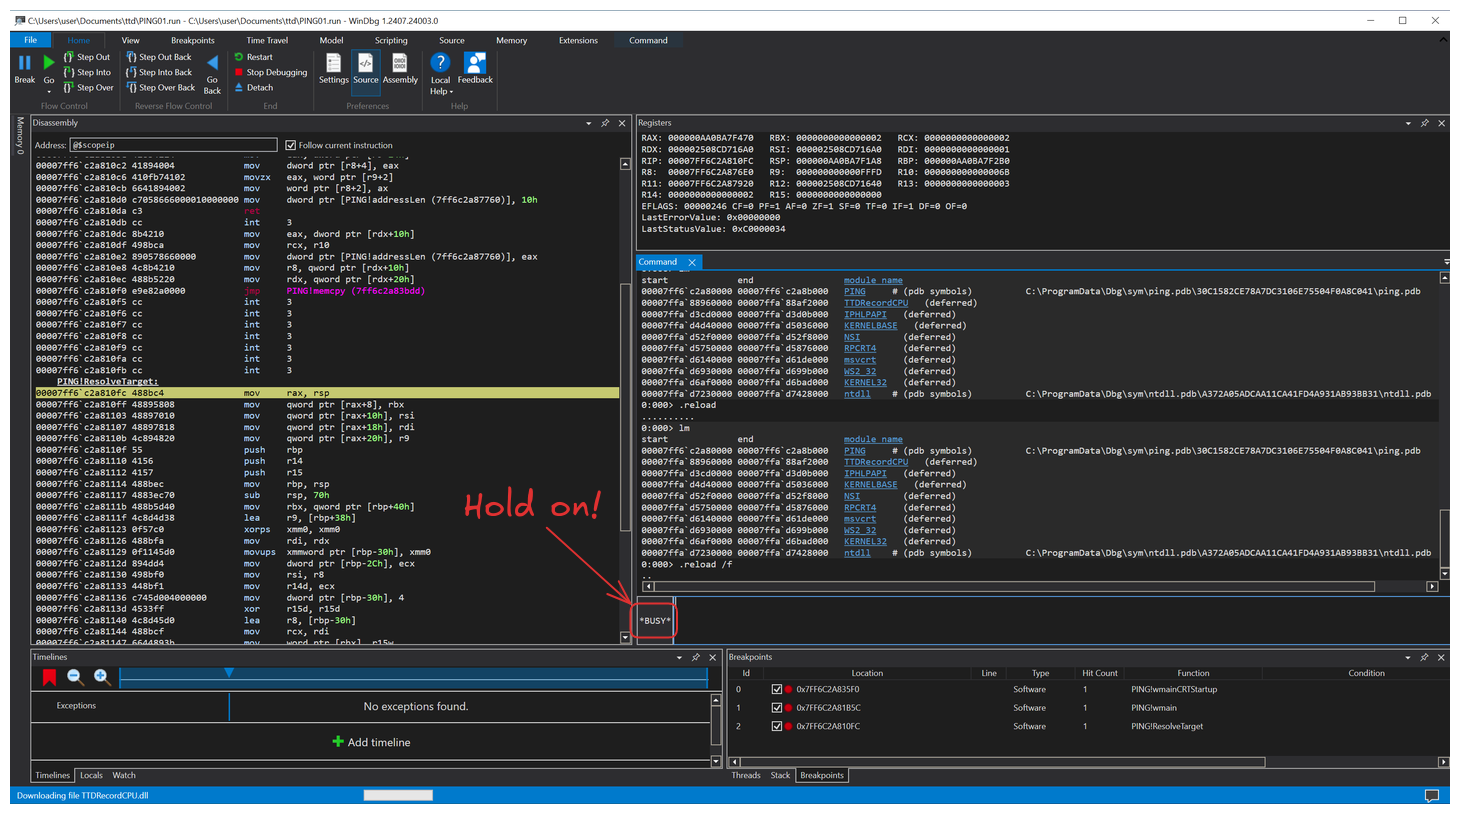Click the first PING module link
This screenshot has height=814, width=1460.
[x=855, y=292]
